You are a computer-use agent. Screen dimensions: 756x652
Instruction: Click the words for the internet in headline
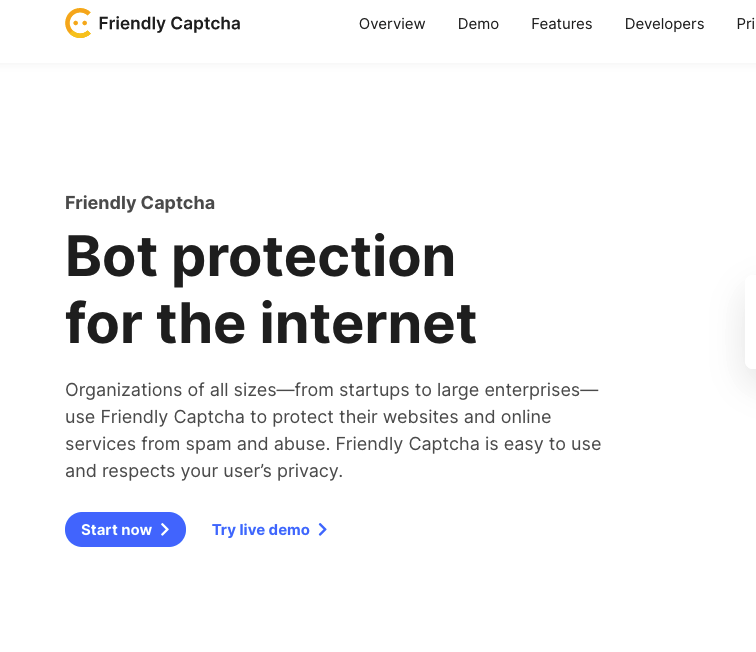(271, 323)
